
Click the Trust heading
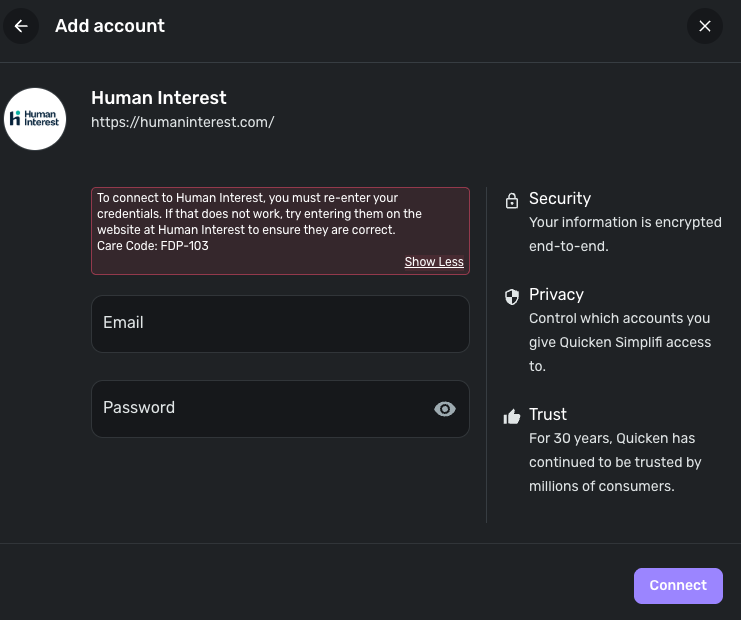(x=548, y=414)
